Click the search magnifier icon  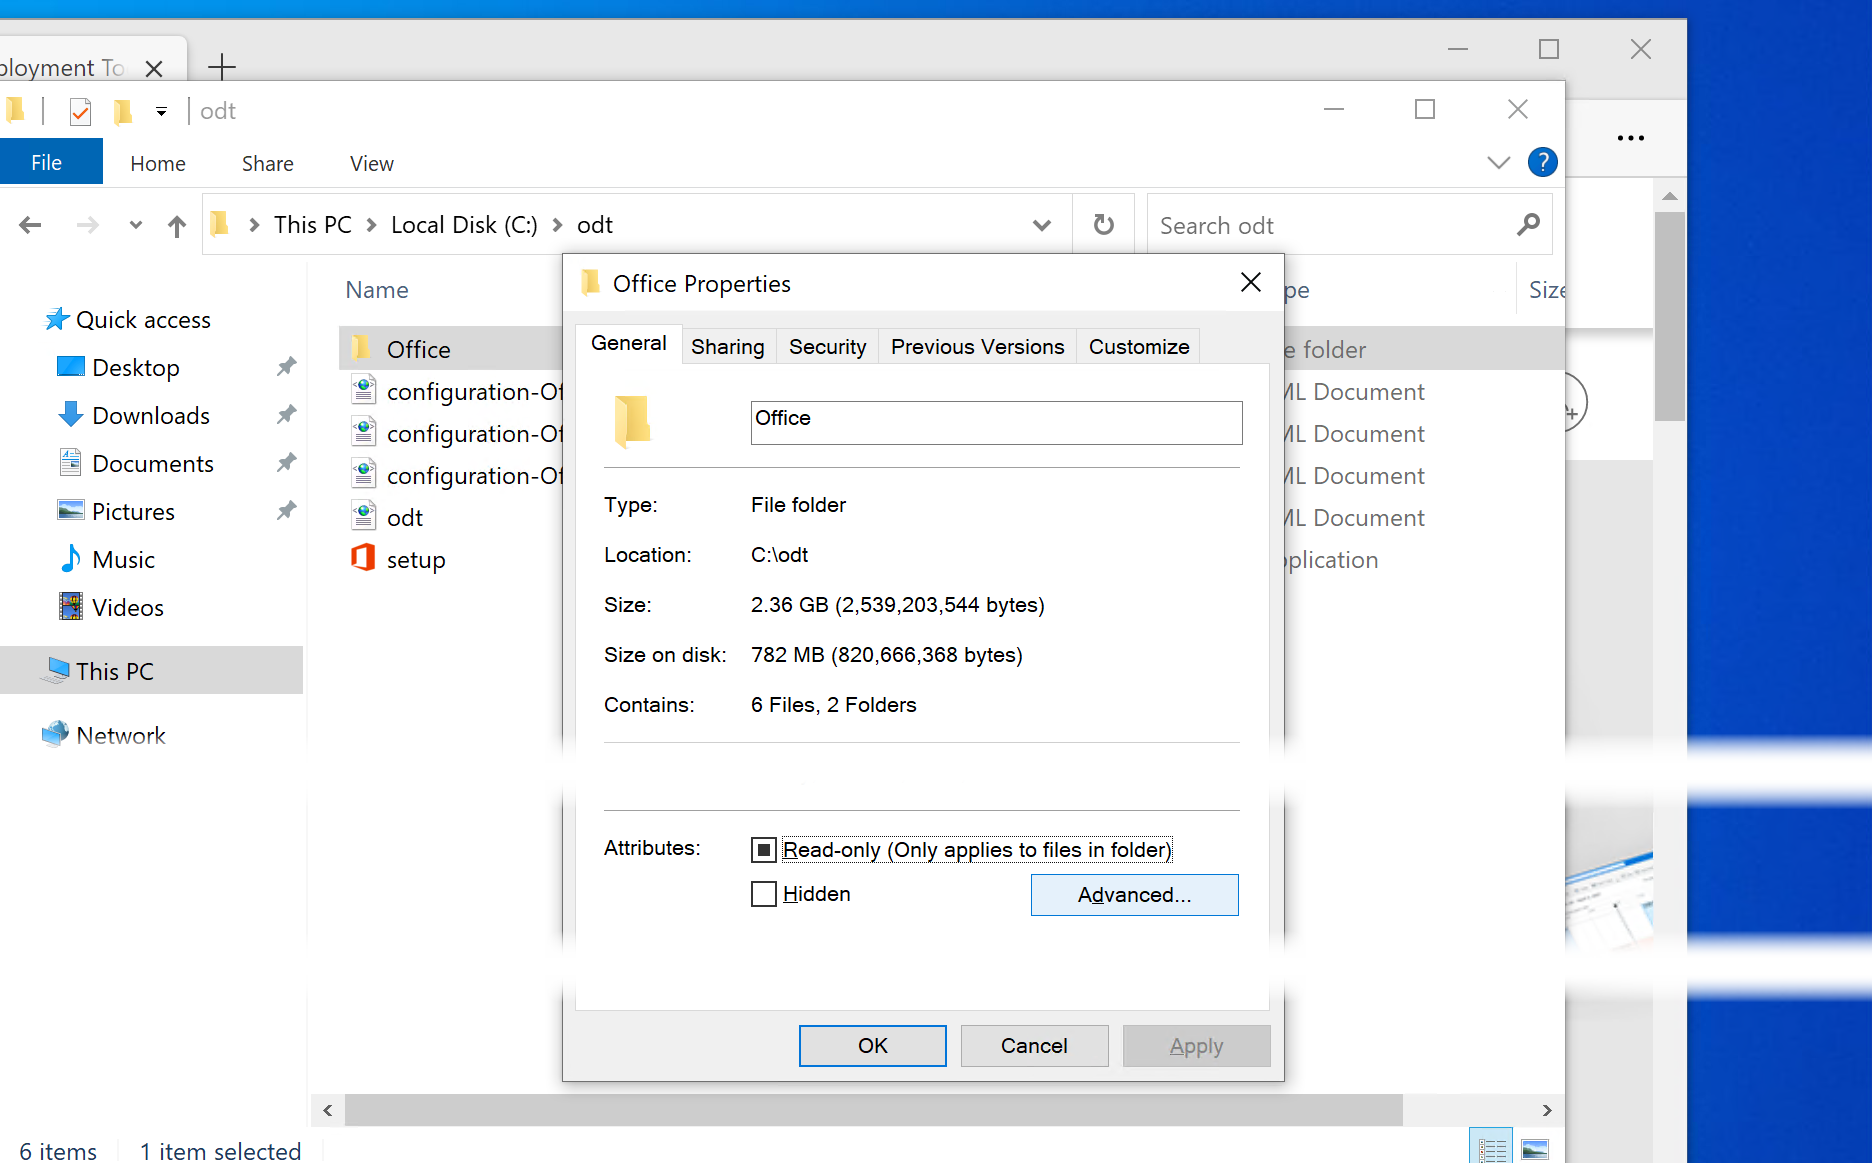[x=1528, y=225]
